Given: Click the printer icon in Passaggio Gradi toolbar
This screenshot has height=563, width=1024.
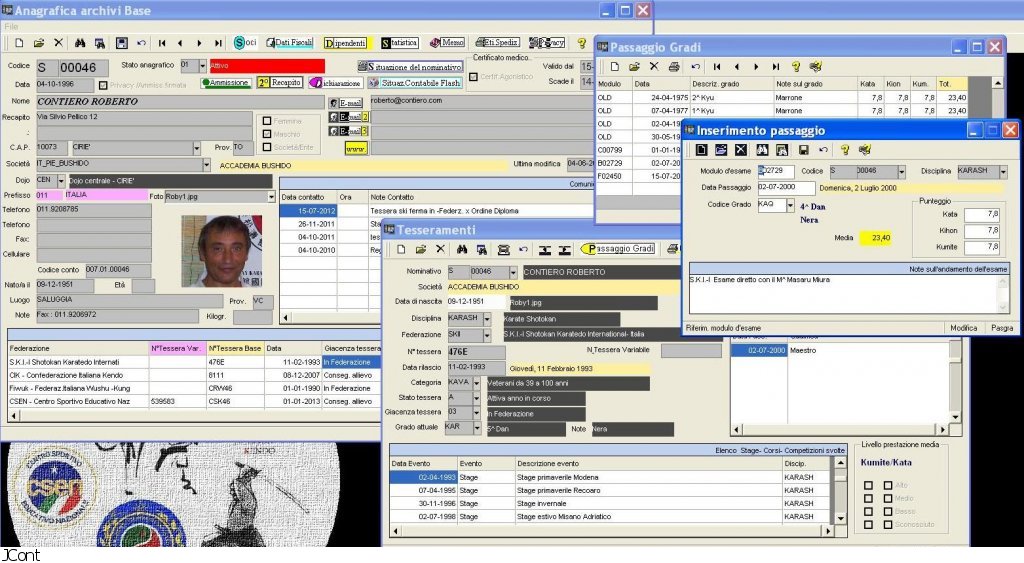Looking at the screenshot, I should [x=675, y=66].
